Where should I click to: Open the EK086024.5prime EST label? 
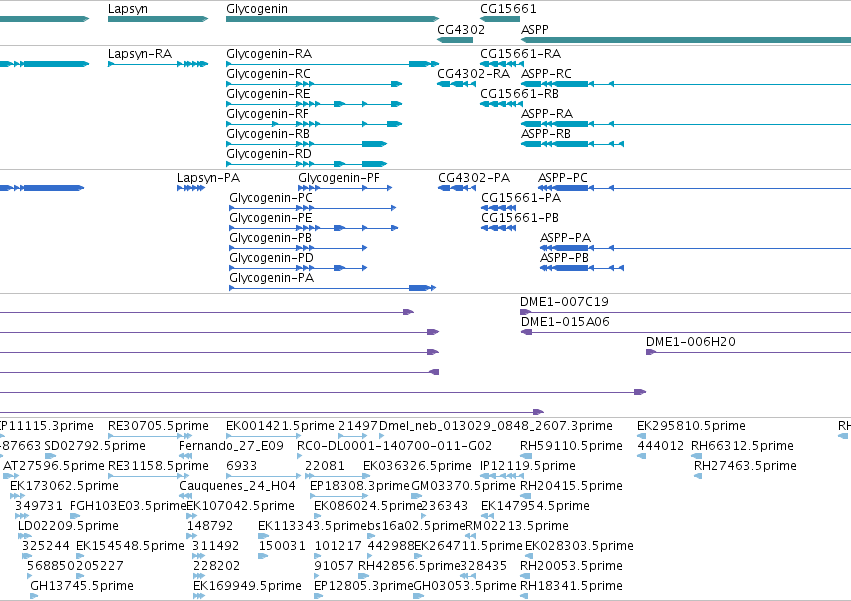click(367, 507)
